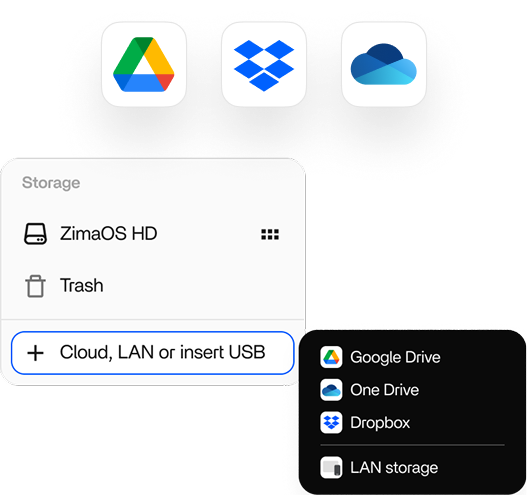Open the ZimaOS HD storage item
This screenshot has height=495, width=527.
153,234
